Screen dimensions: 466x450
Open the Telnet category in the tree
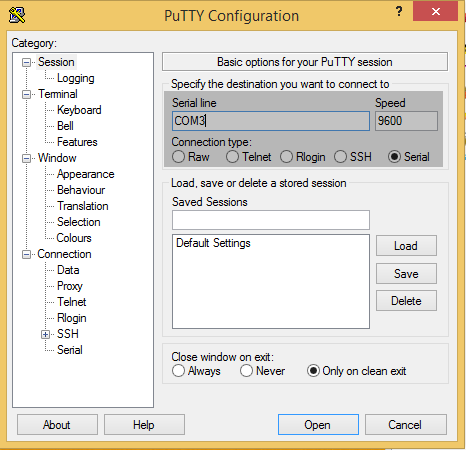click(72, 302)
